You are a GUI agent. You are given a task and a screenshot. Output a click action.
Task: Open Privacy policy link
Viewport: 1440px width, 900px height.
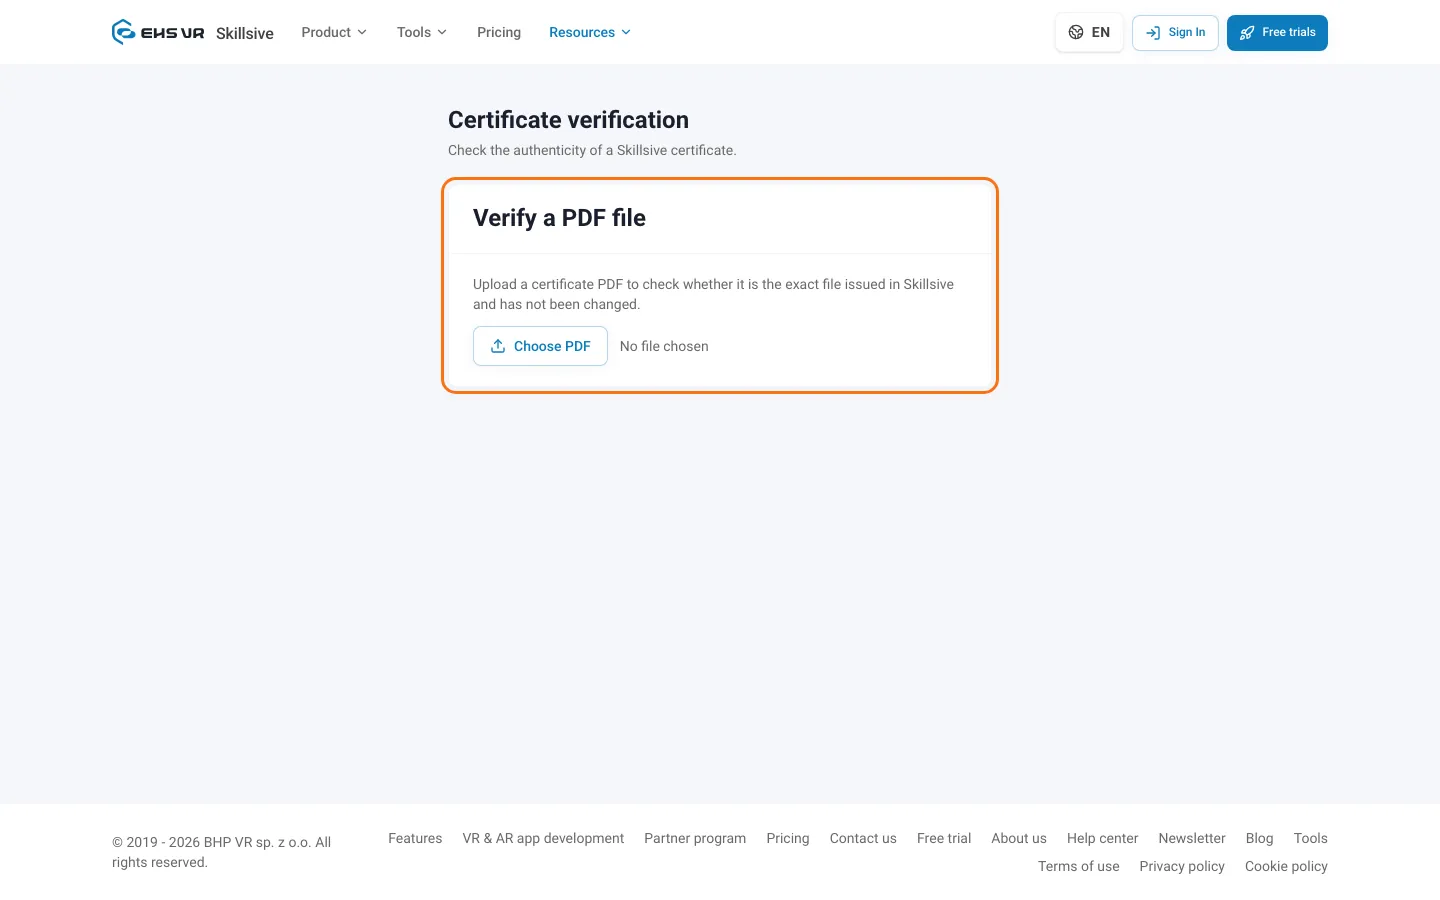coord(1182,866)
